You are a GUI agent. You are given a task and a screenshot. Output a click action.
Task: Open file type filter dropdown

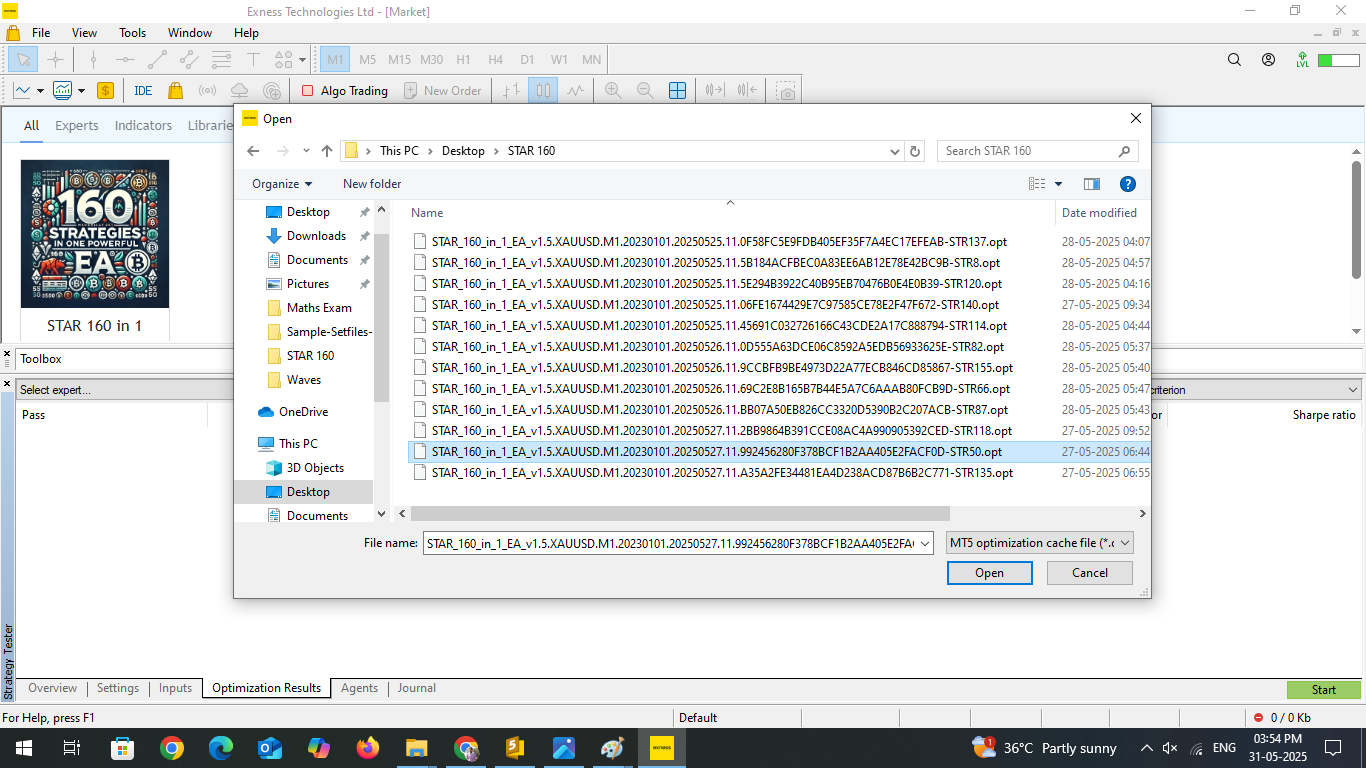point(1040,543)
